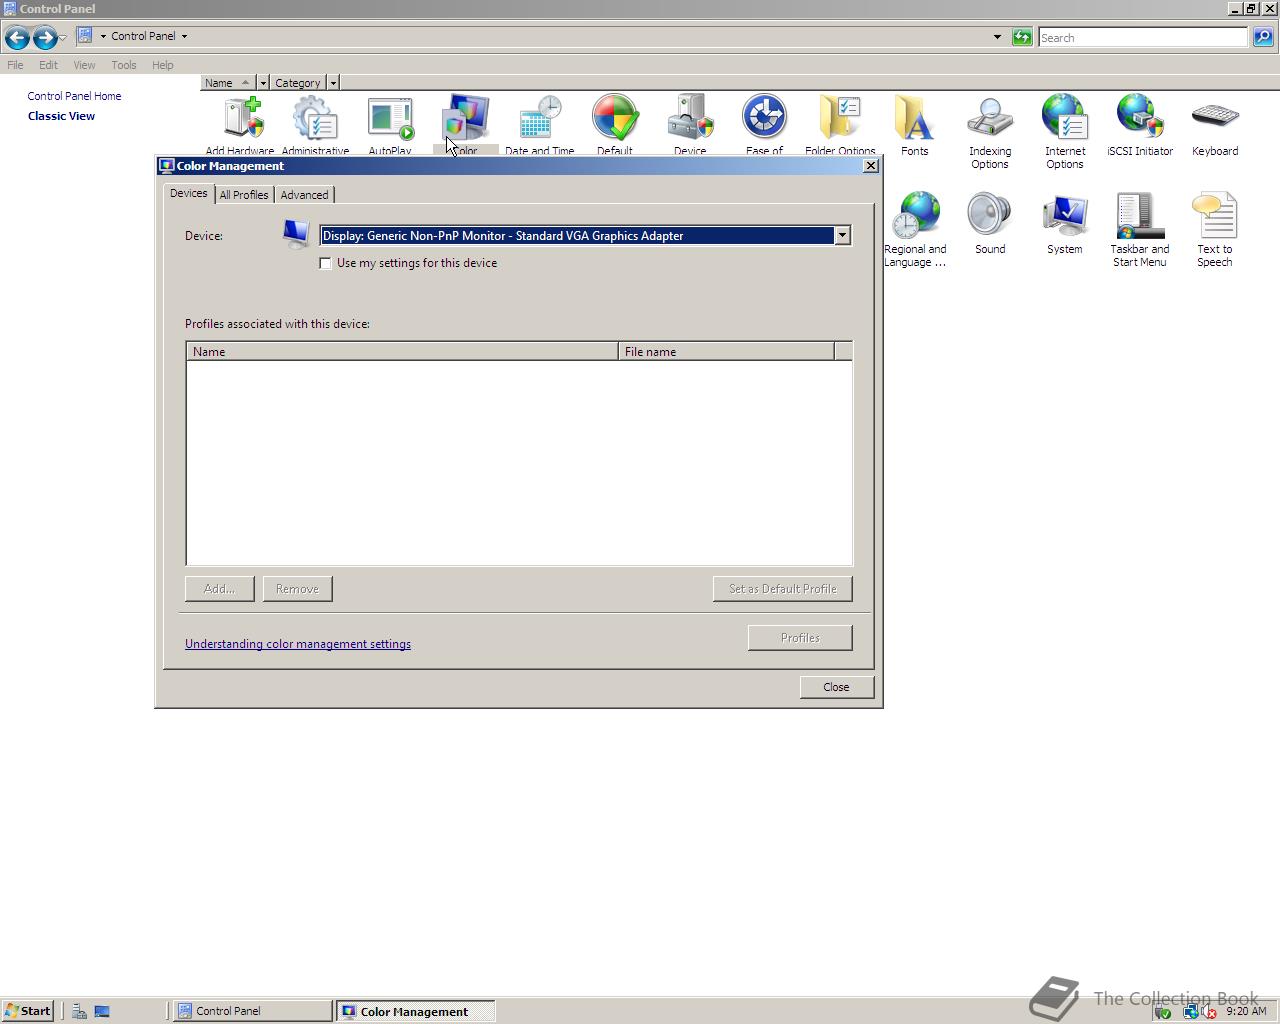Open the Color Management control panel icon
This screenshot has height=1024, width=1280.
click(465, 124)
